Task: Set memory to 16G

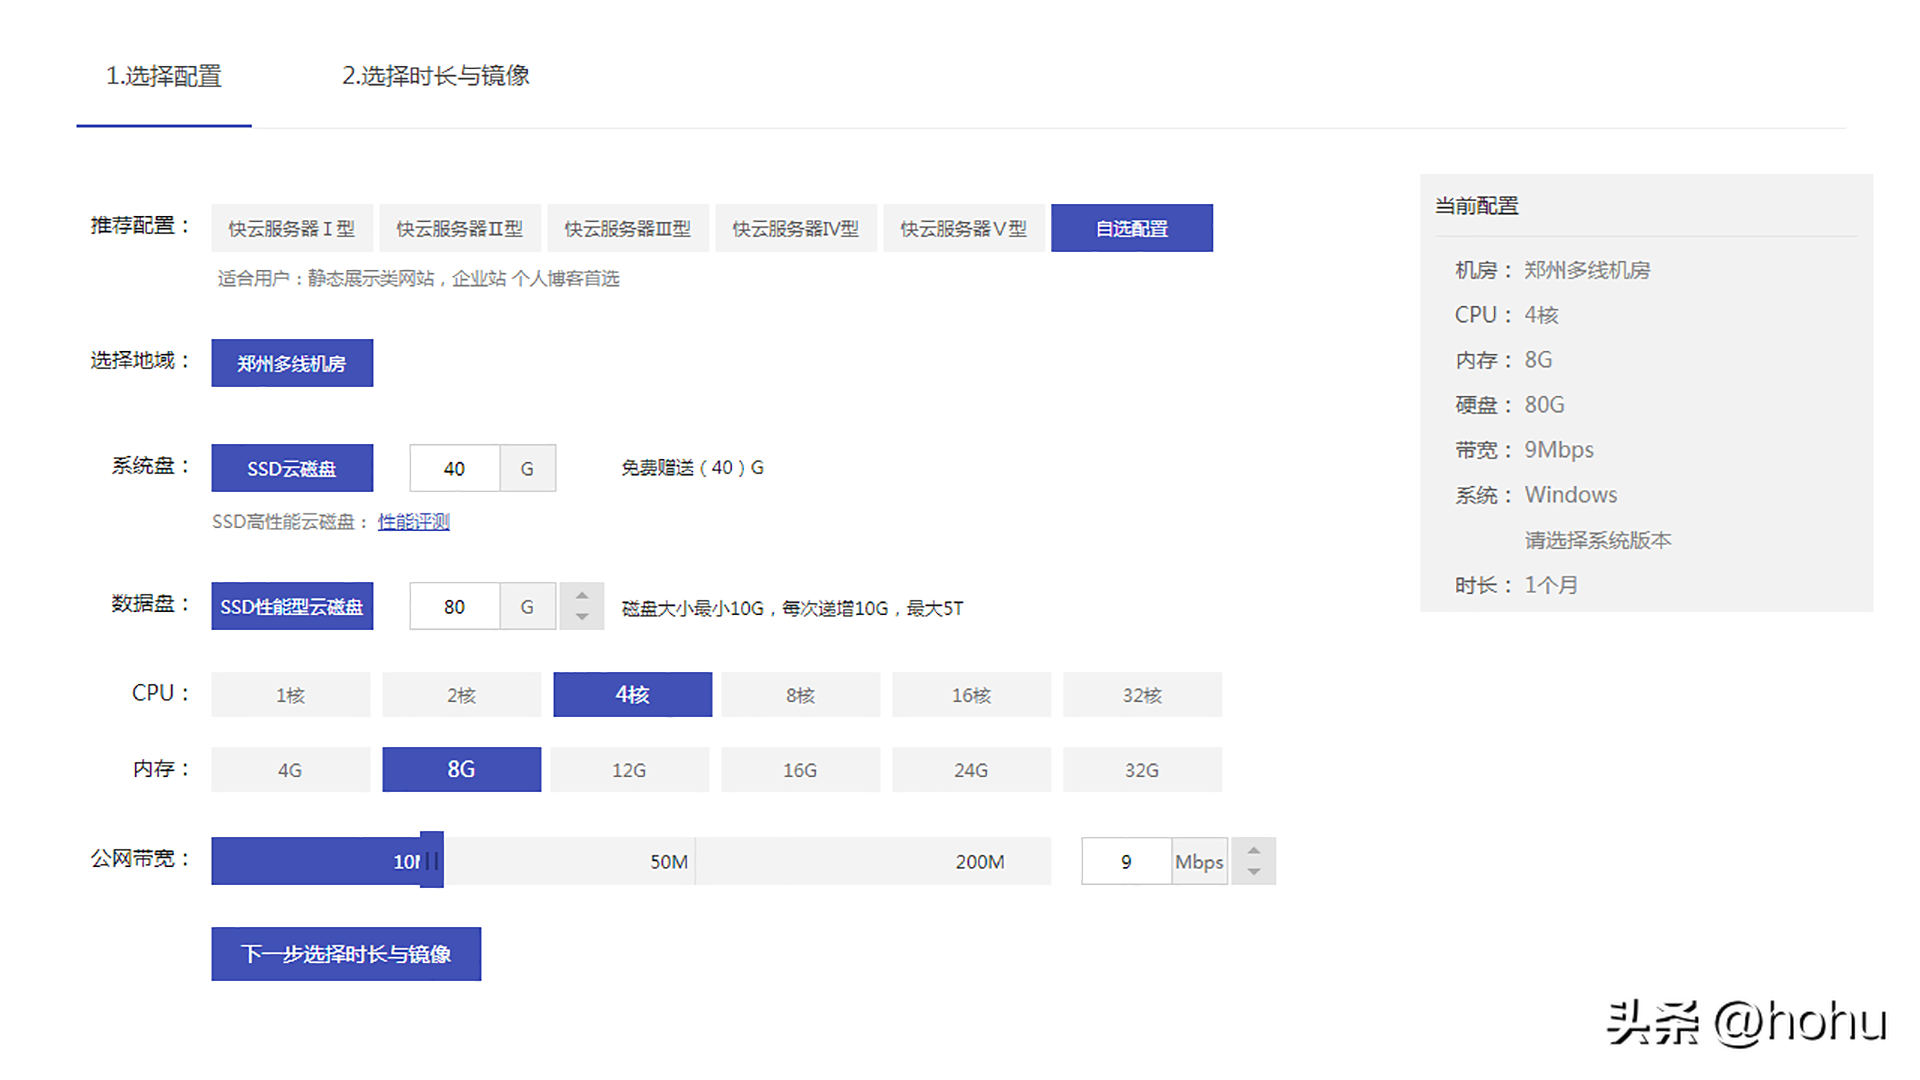Action: pos(801,770)
